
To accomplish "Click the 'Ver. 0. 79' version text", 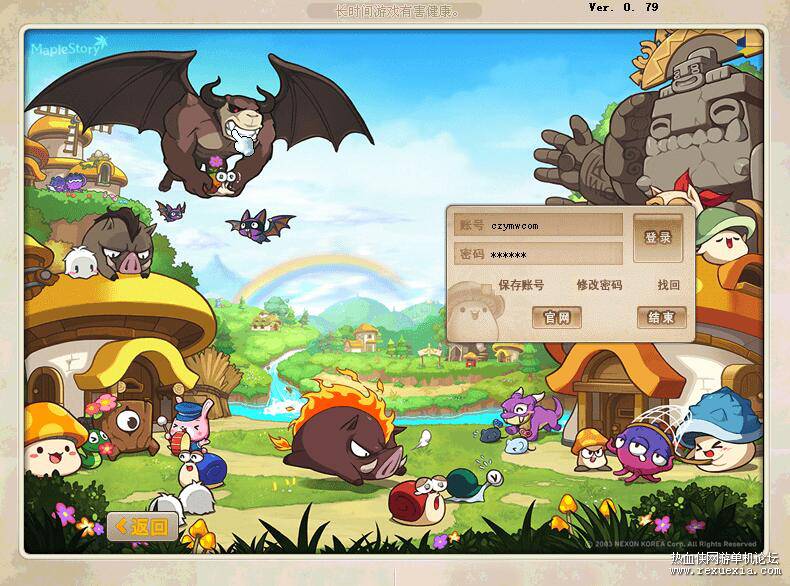I will pos(624,8).
